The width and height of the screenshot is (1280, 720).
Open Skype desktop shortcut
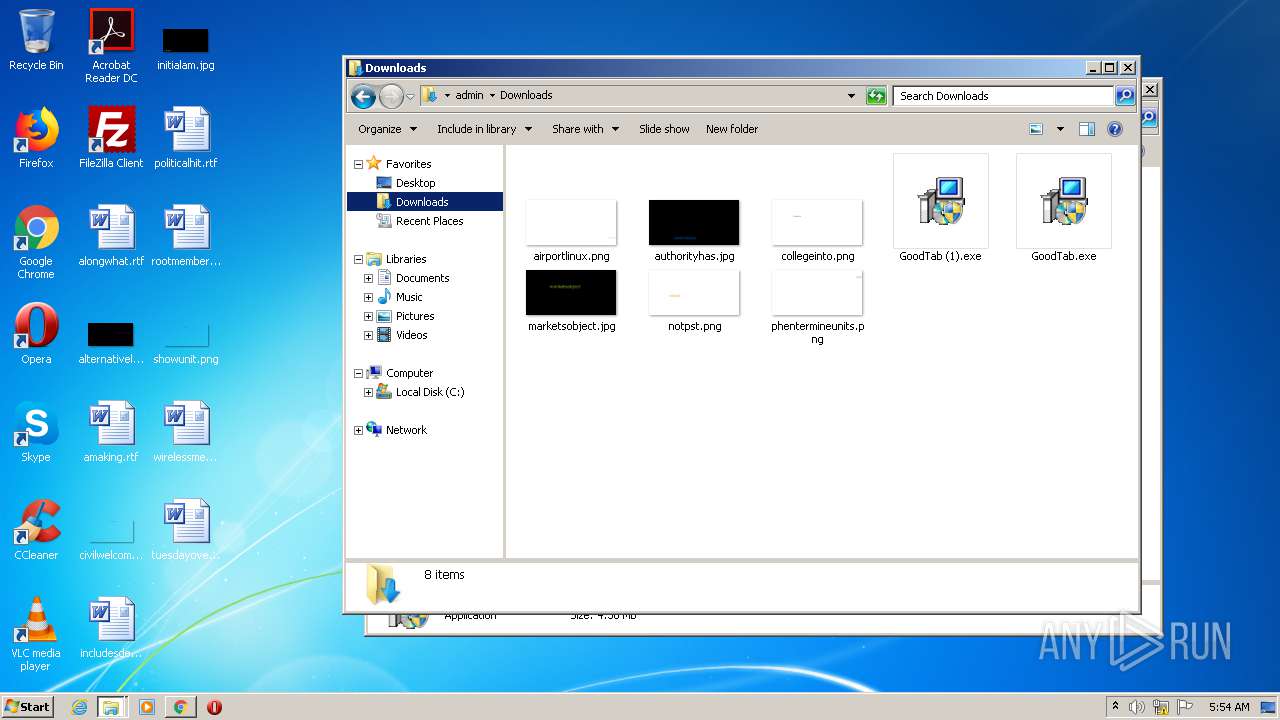[x=36, y=432]
